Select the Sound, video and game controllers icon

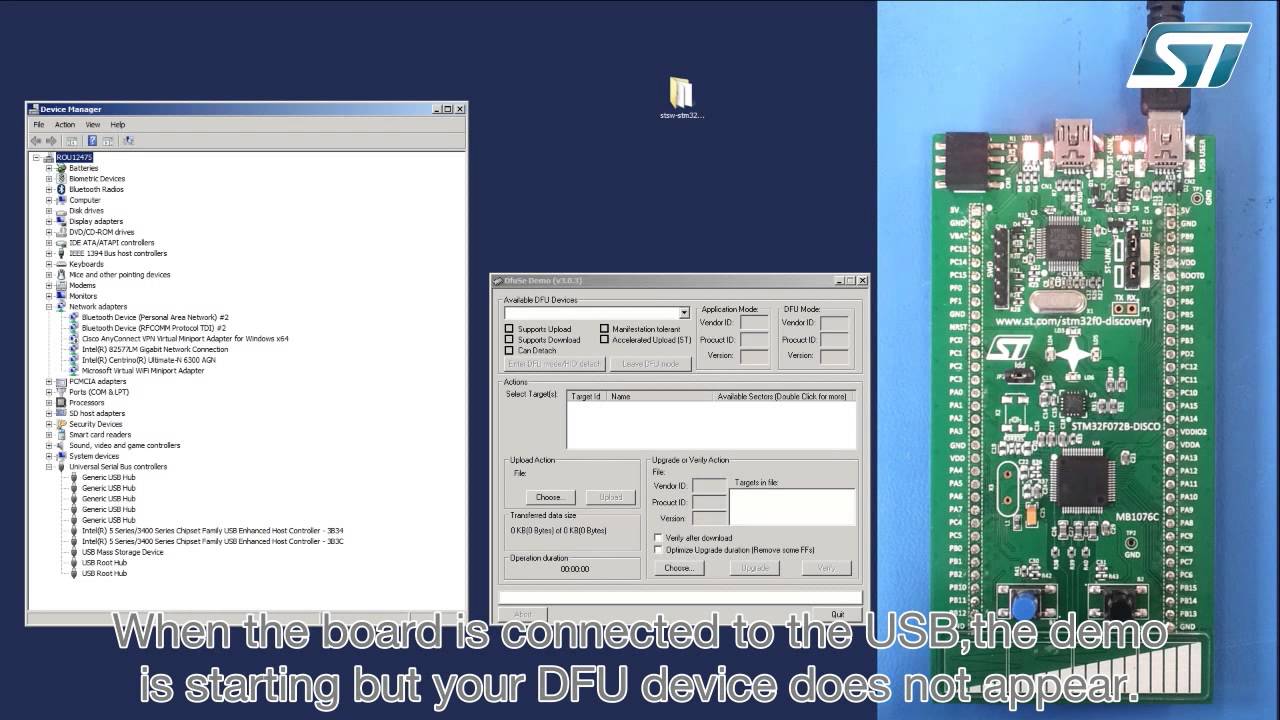[x=61, y=445]
